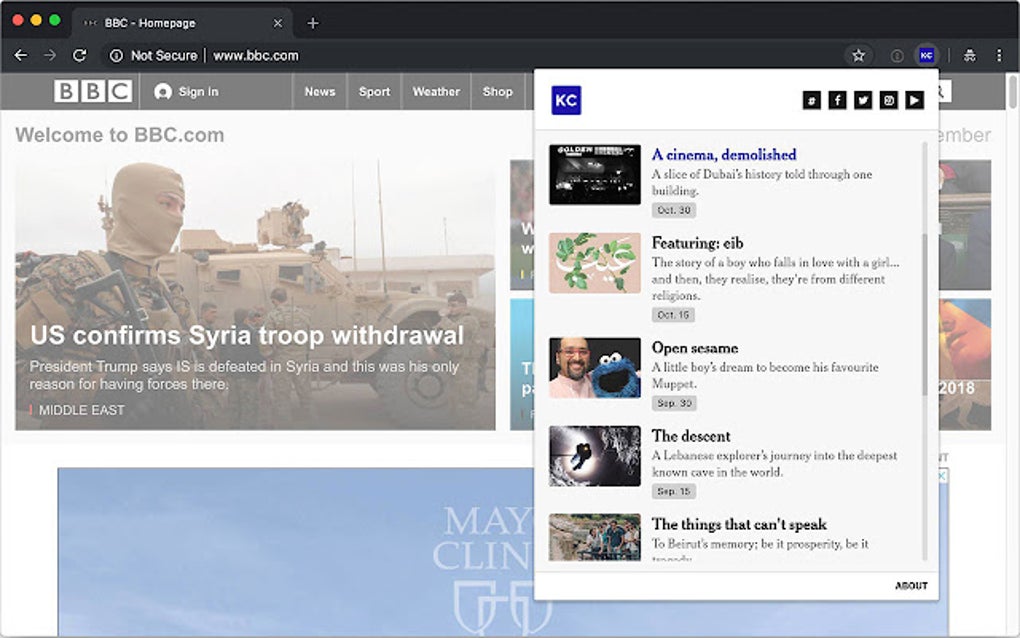Open the Chrome three-dot menu

998,56
